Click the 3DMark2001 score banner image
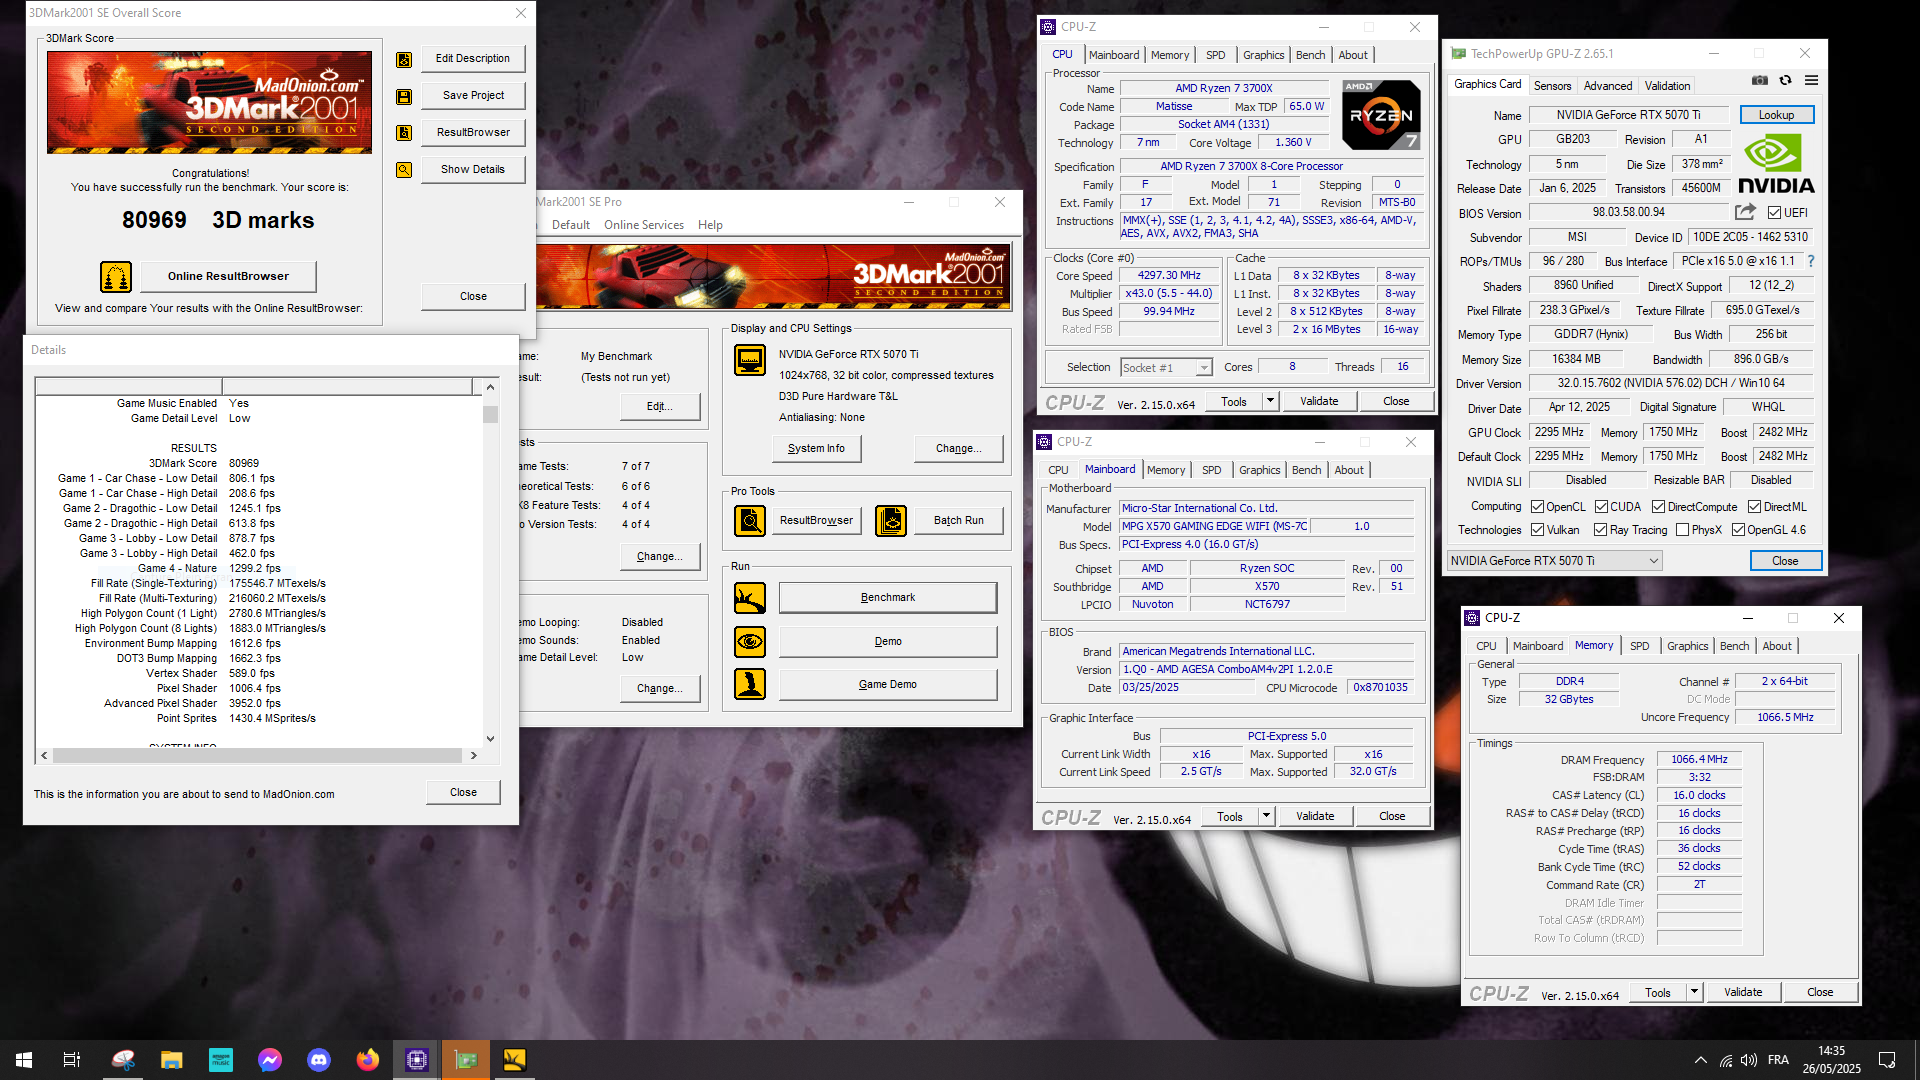The height and width of the screenshot is (1080, 1920). point(209,102)
